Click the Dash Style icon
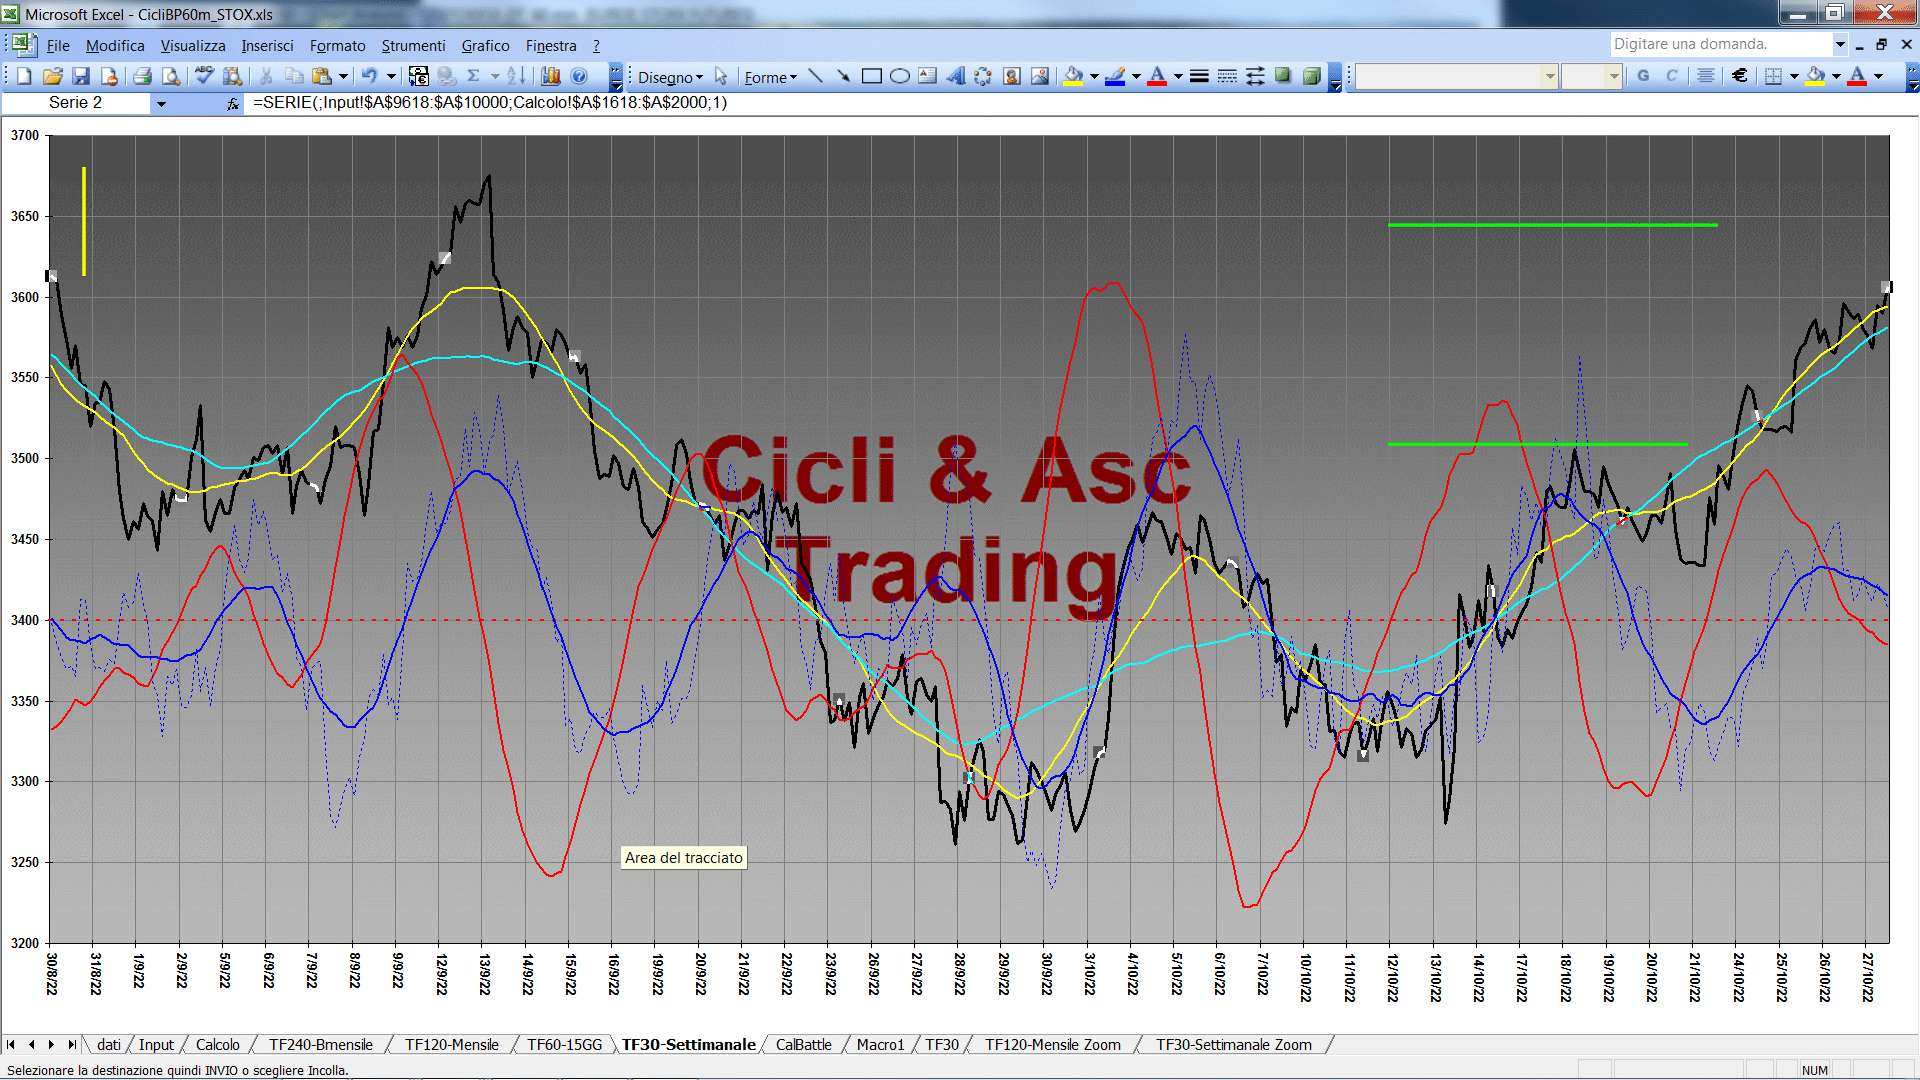1920x1080 pixels. coord(1227,76)
